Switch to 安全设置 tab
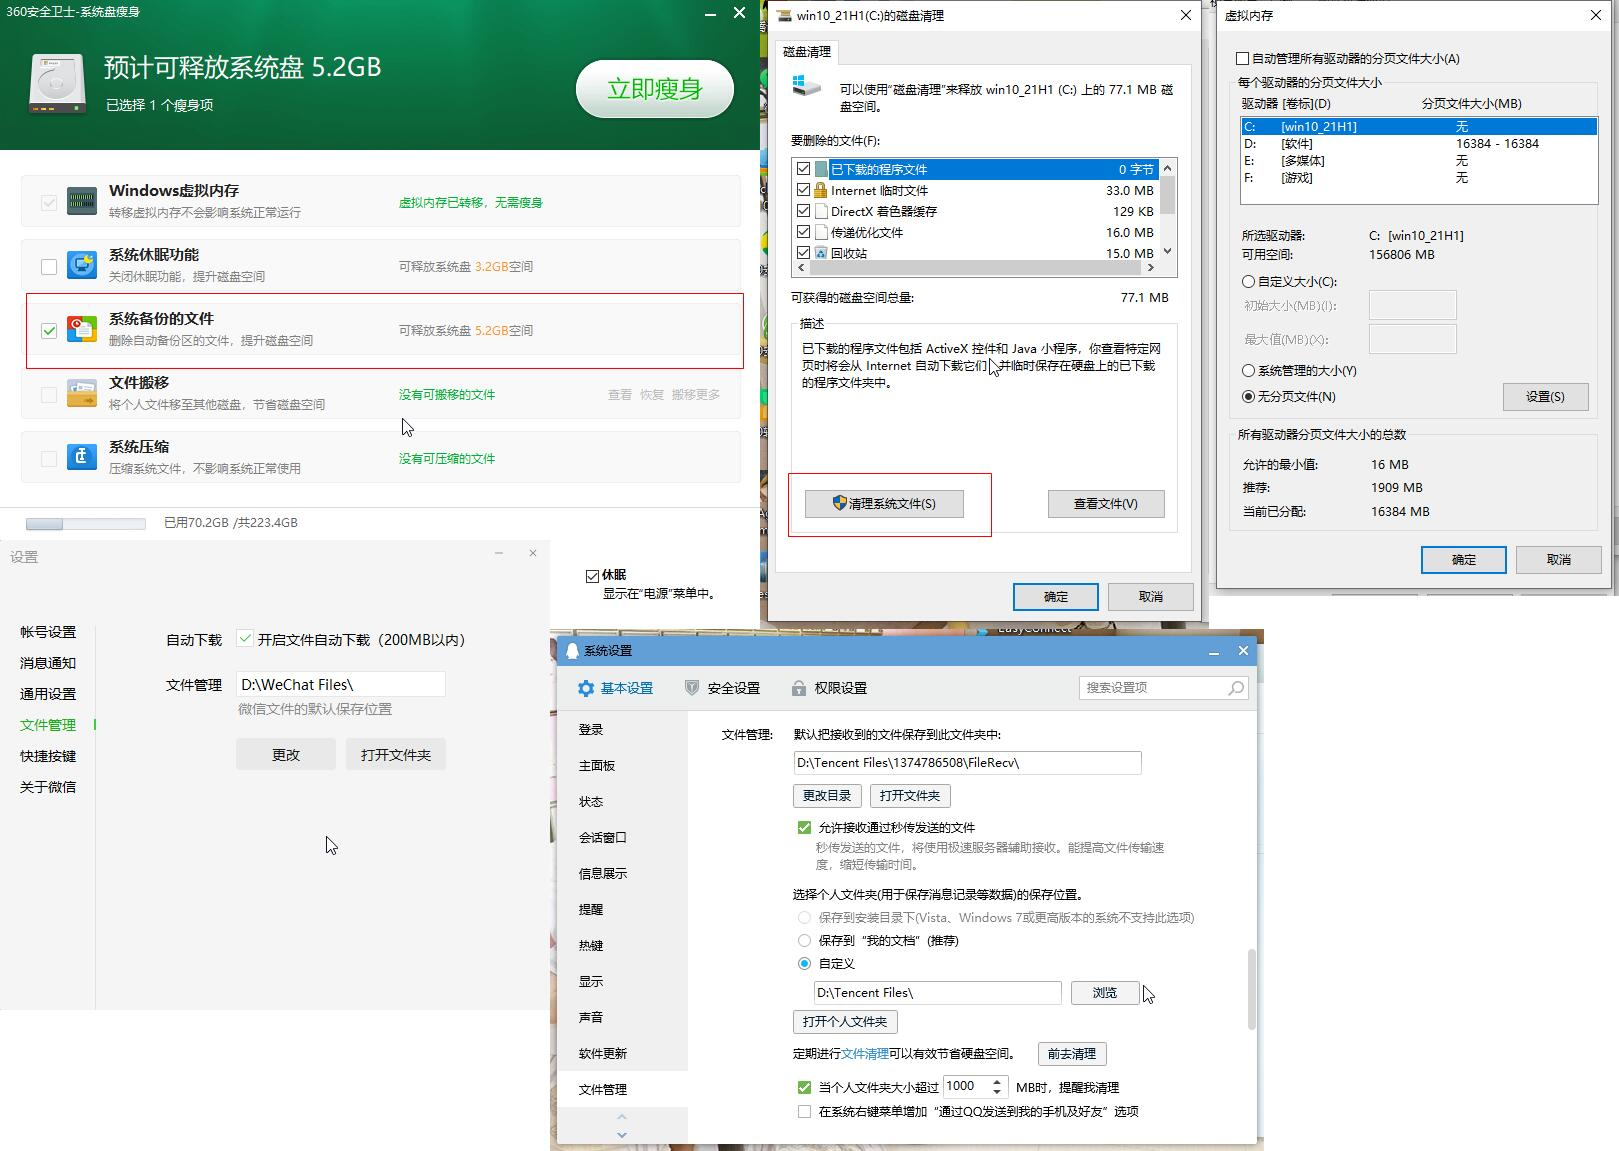The width and height of the screenshot is (1619, 1151). (x=722, y=688)
